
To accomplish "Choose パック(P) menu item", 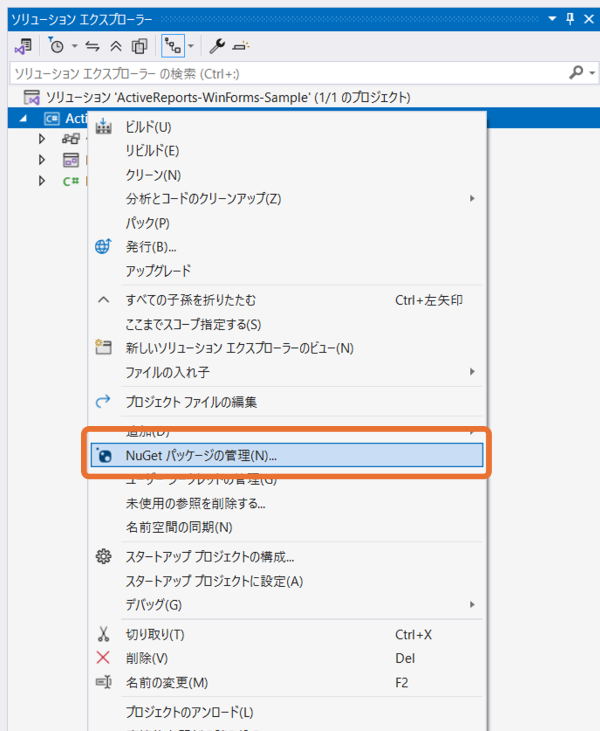I will [x=287, y=223].
